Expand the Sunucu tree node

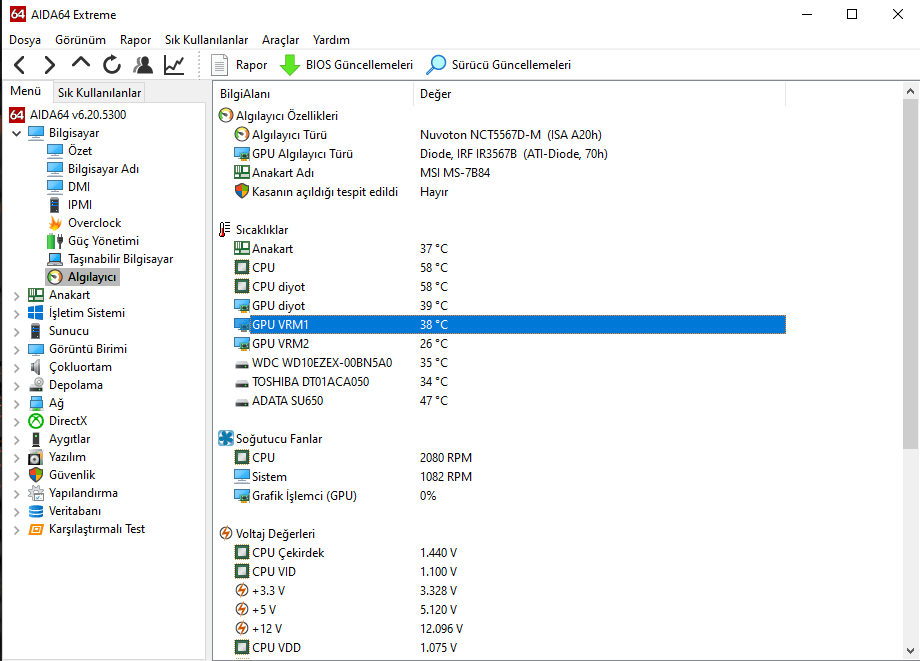(16, 331)
